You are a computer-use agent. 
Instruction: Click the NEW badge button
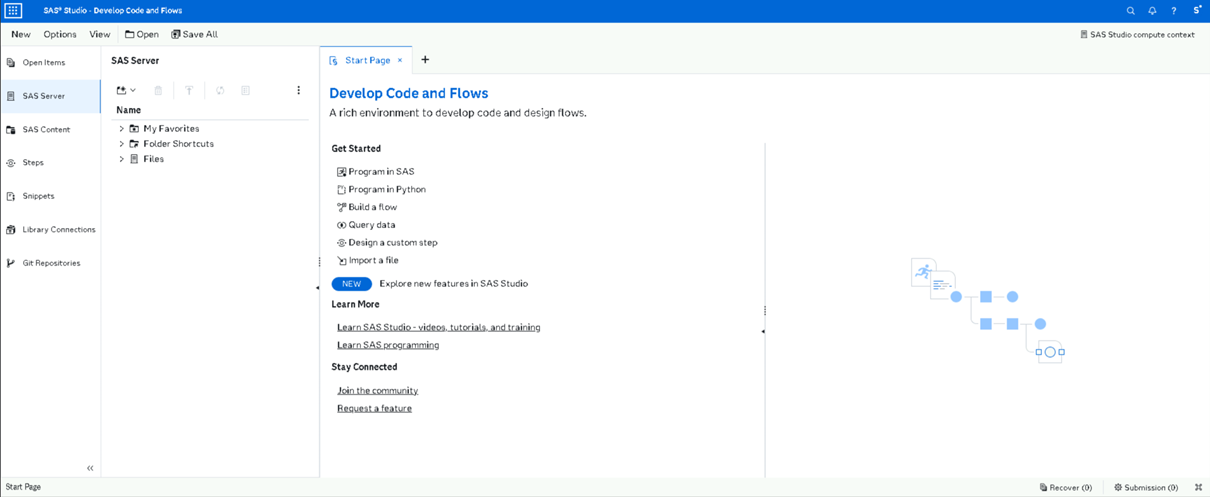351,284
